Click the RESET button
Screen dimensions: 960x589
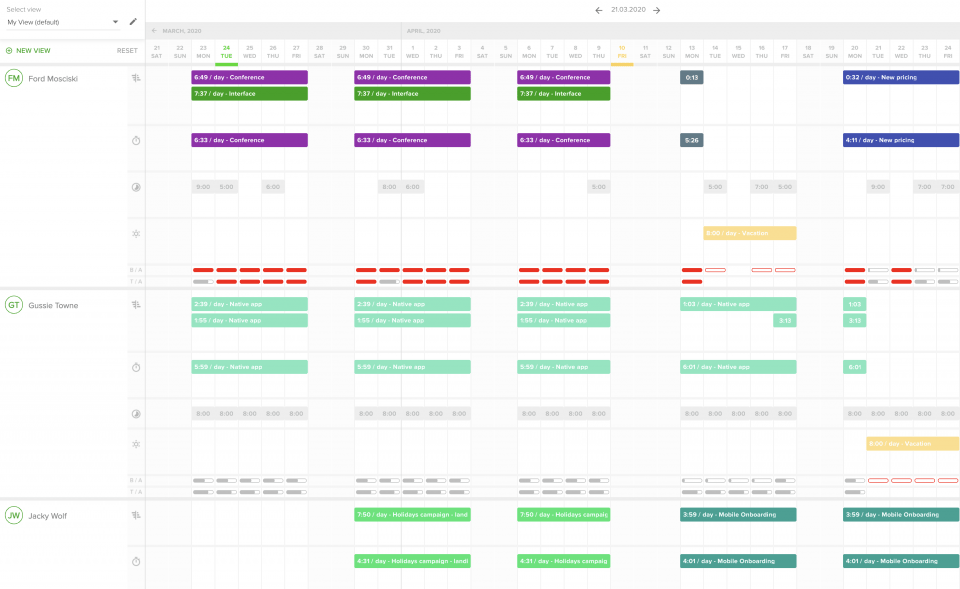pos(127,51)
